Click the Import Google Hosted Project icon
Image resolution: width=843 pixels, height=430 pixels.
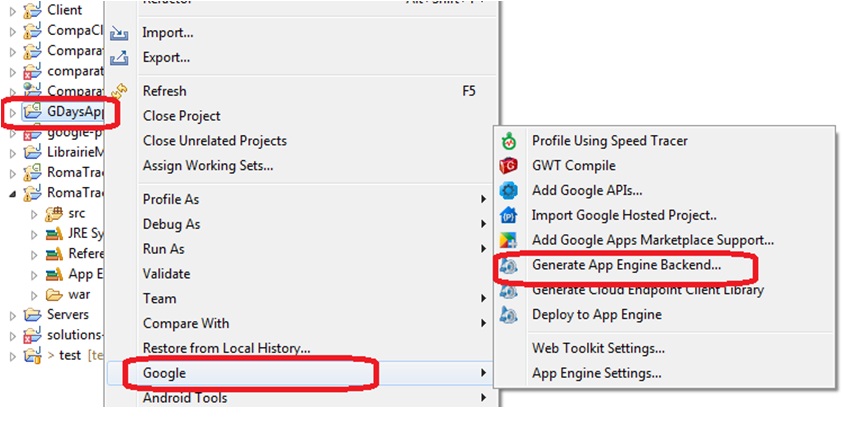pos(509,215)
